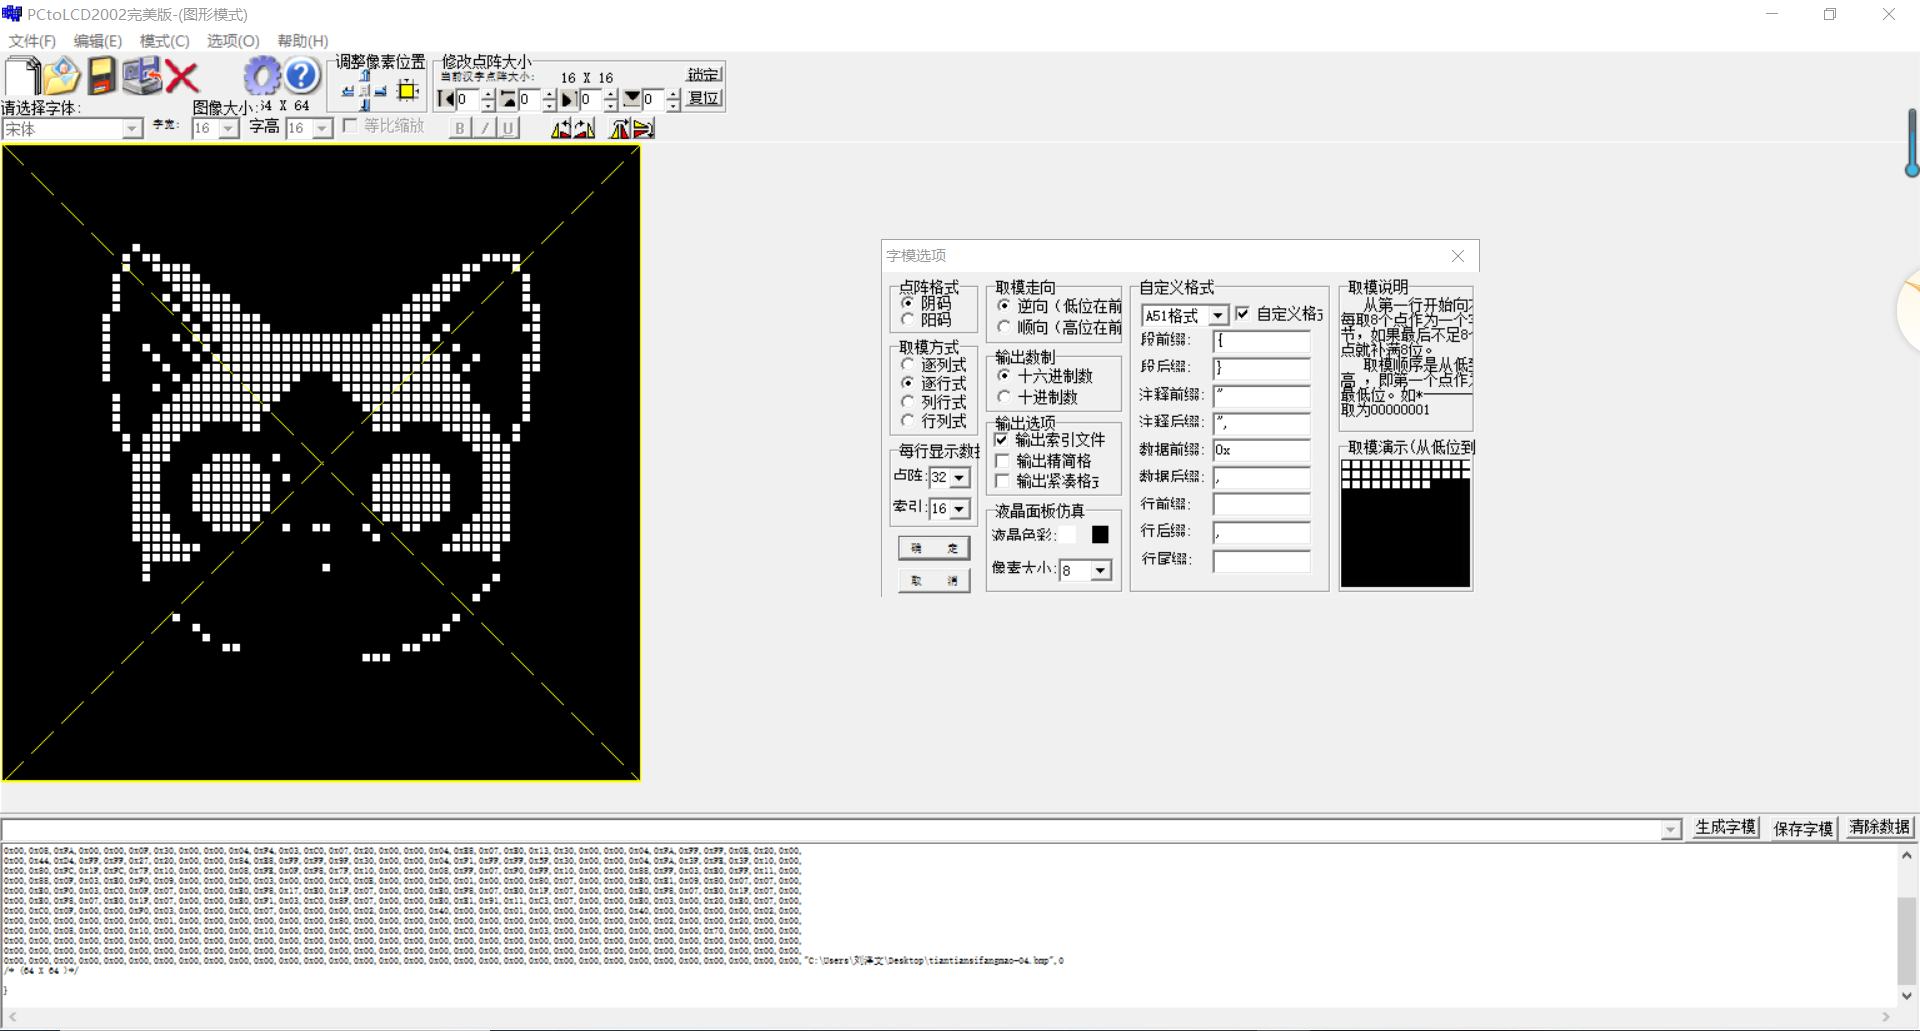
Task: Click the 生成字模 generate button
Action: (1724, 828)
